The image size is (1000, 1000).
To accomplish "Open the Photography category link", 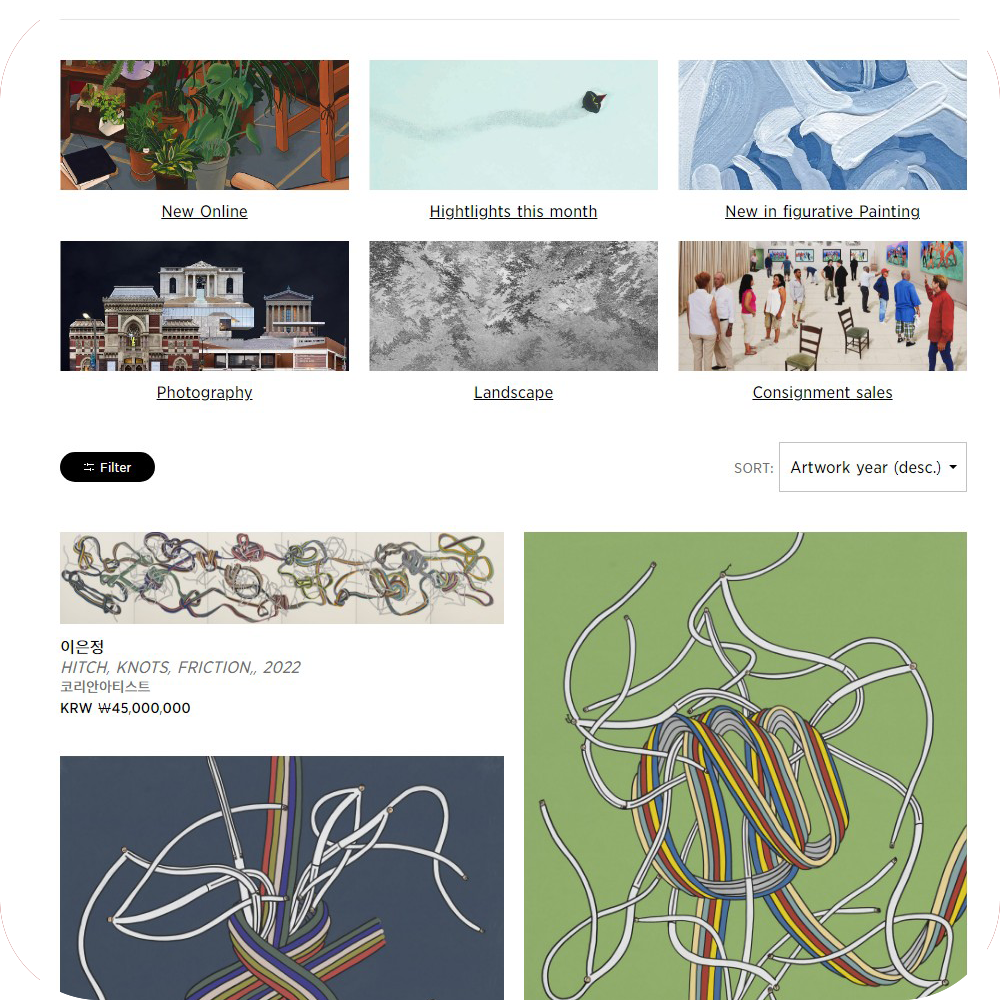I will pyautogui.click(x=204, y=392).
